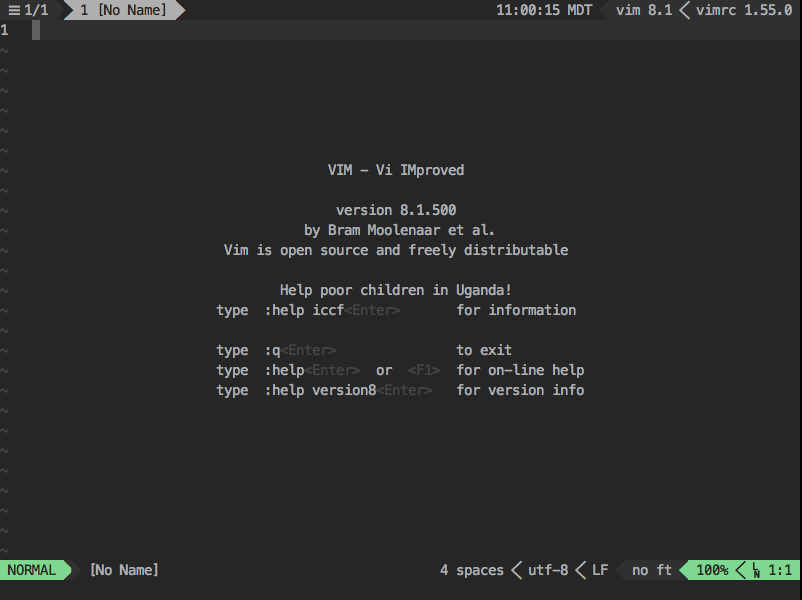
Task: Click line number 1 in gutter
Action: [5, 30]
